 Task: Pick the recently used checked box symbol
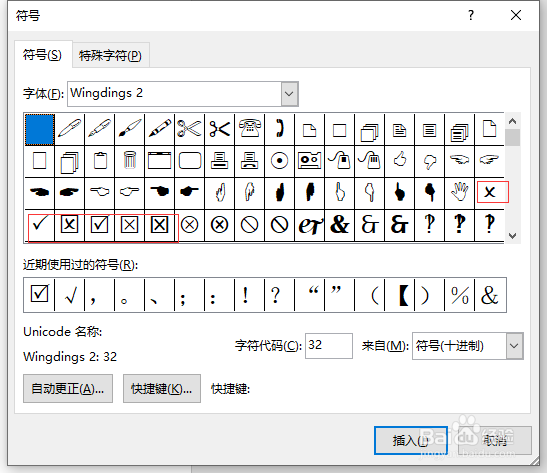[39, 295]
